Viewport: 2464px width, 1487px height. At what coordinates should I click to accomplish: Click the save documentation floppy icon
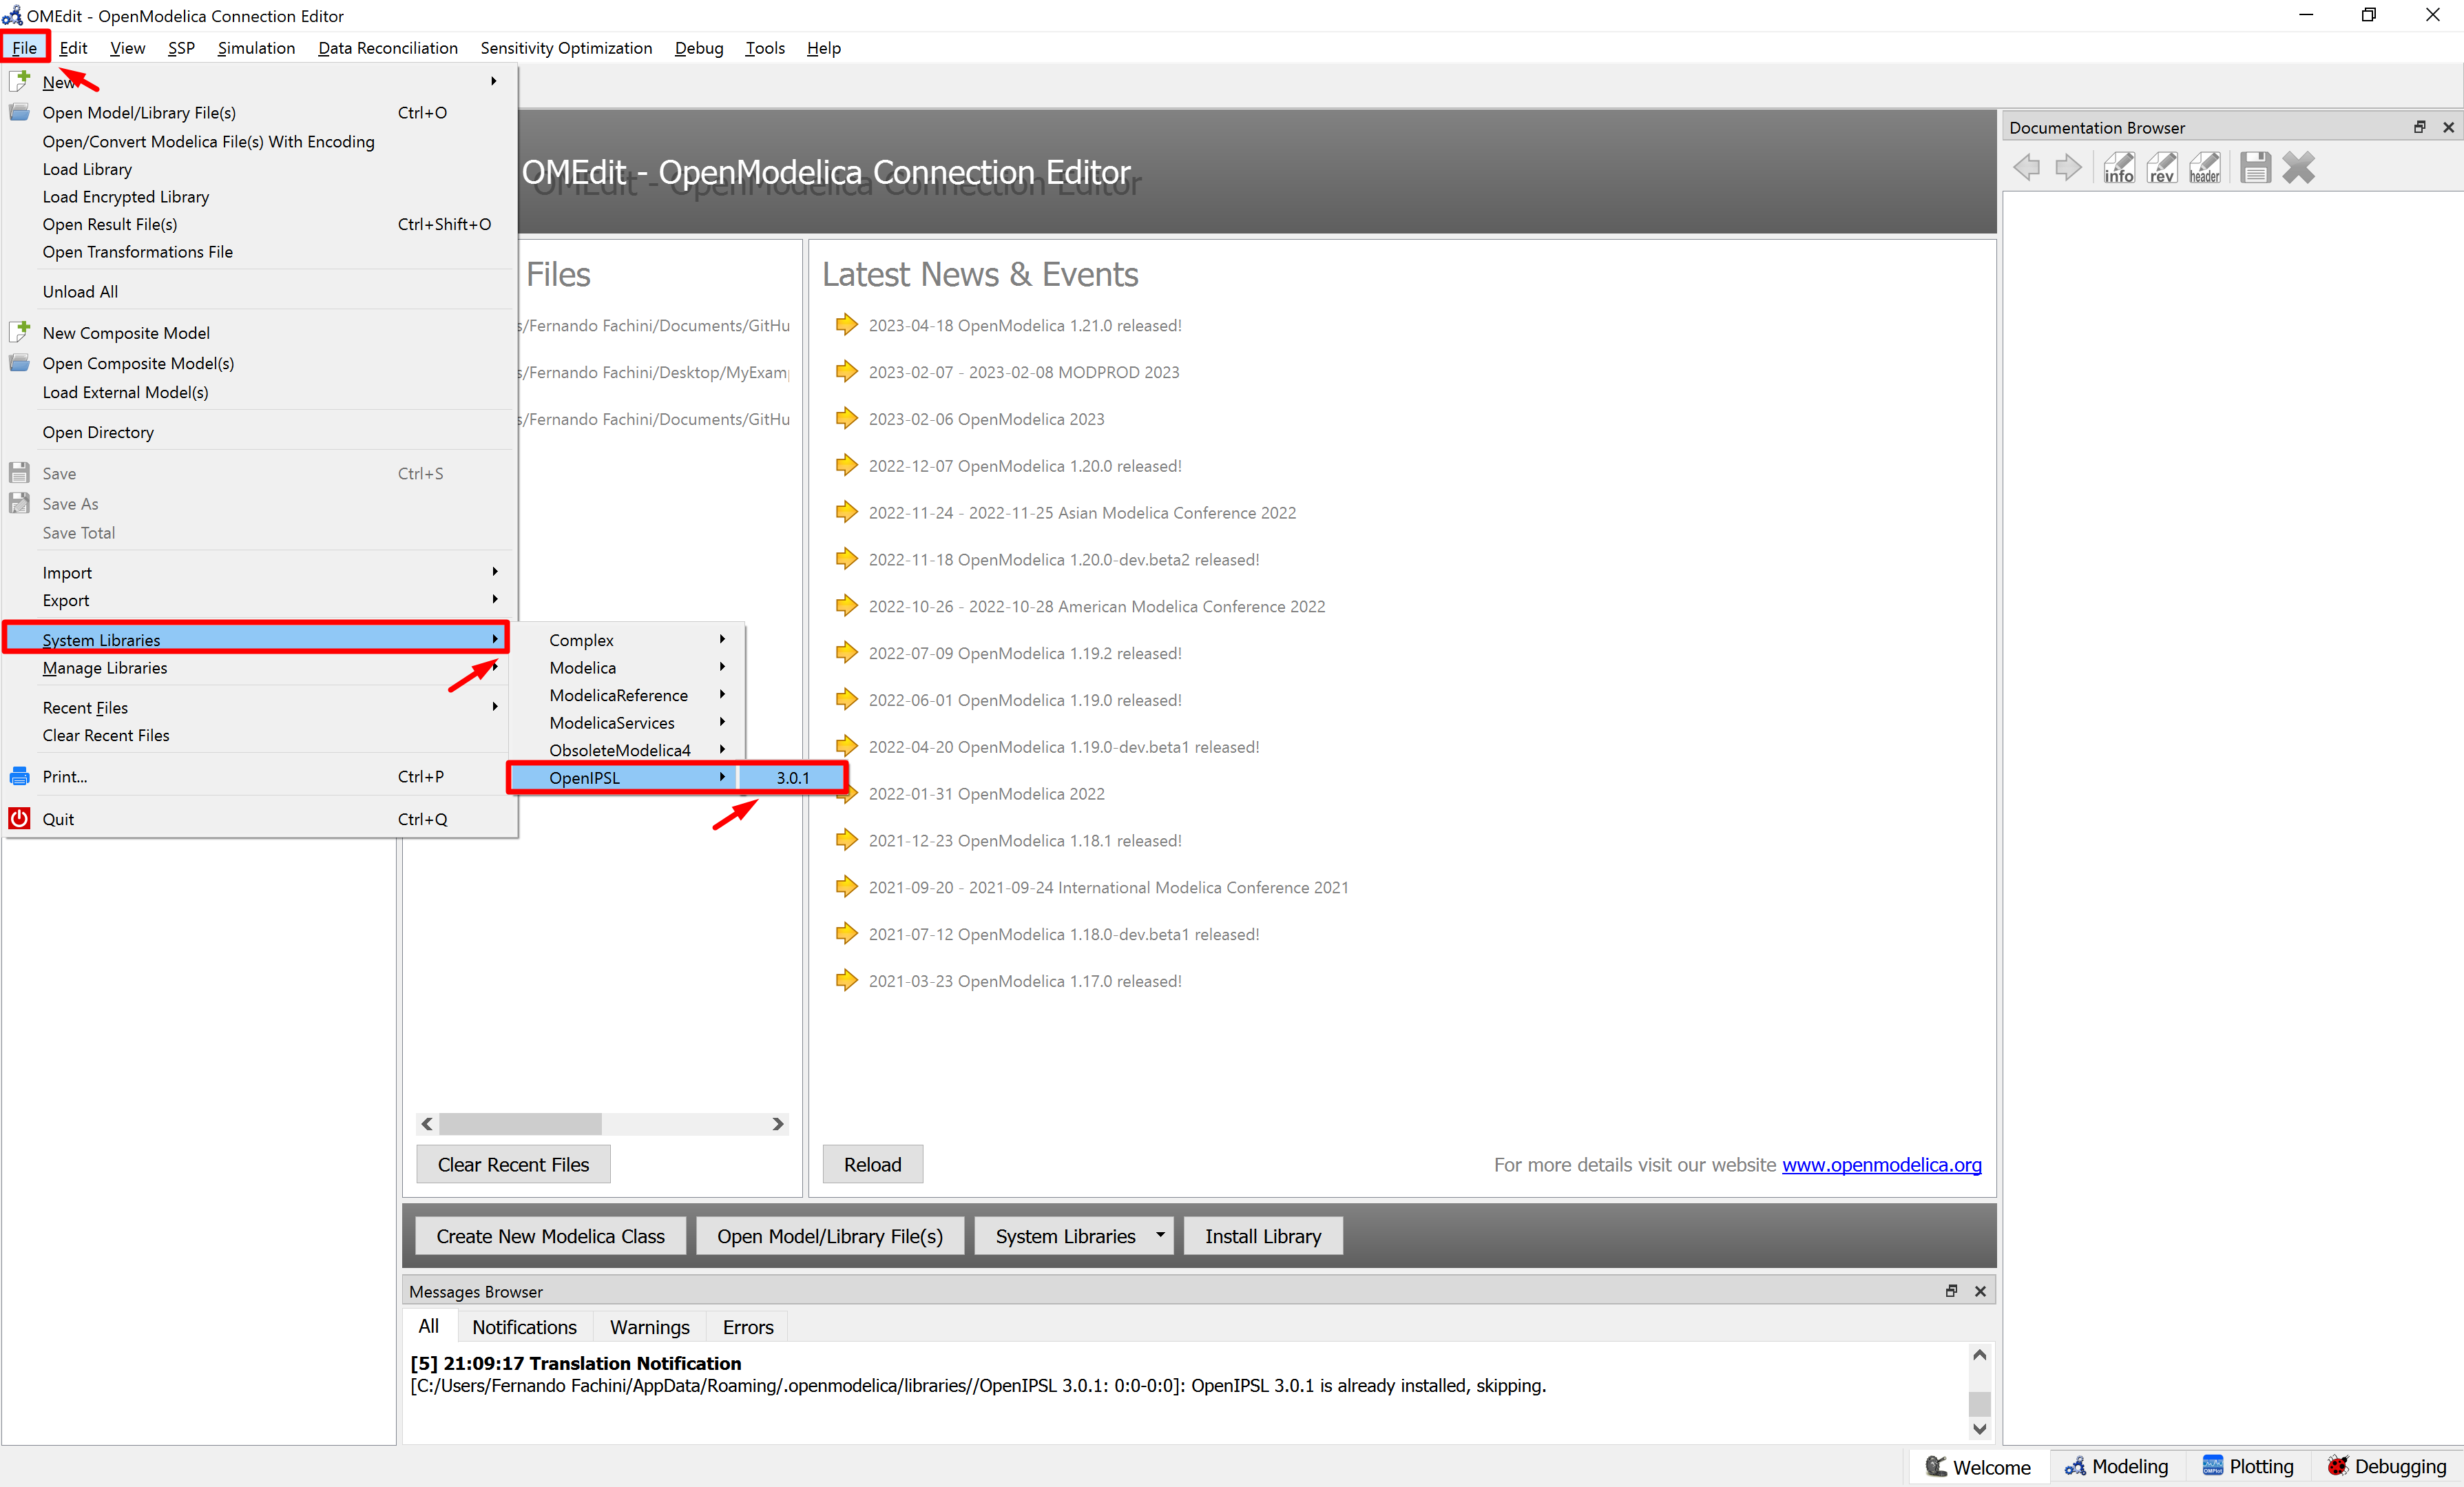tap(2255, 167)
